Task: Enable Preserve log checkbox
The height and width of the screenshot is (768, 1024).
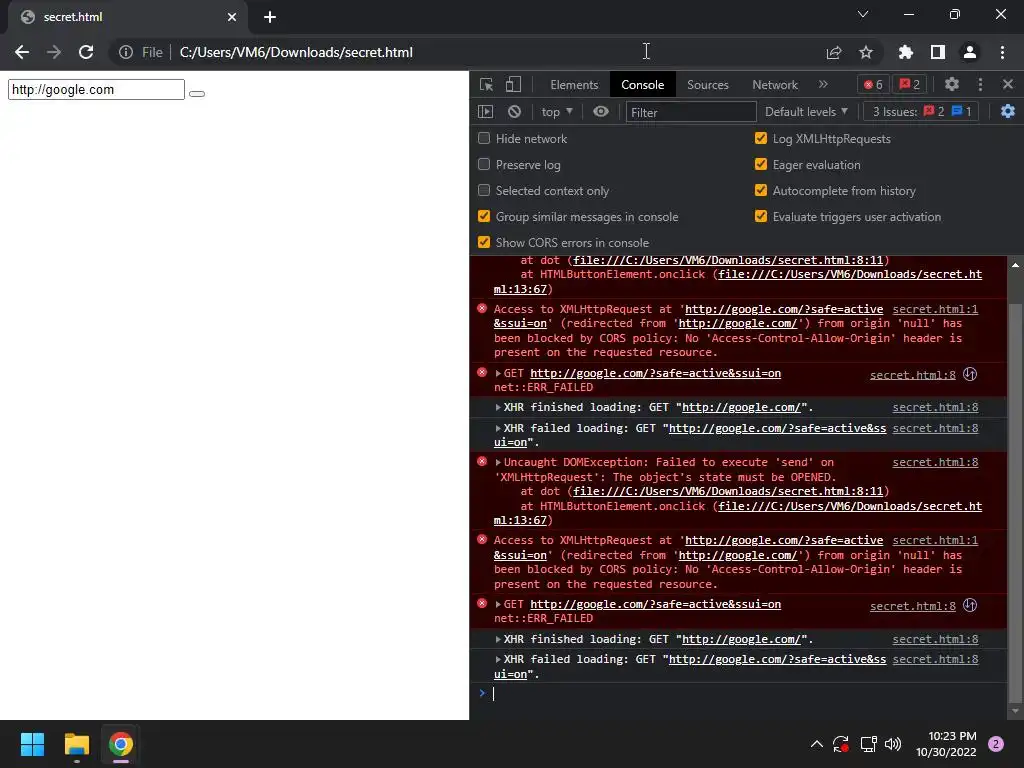Action: [x=484, y=165]
